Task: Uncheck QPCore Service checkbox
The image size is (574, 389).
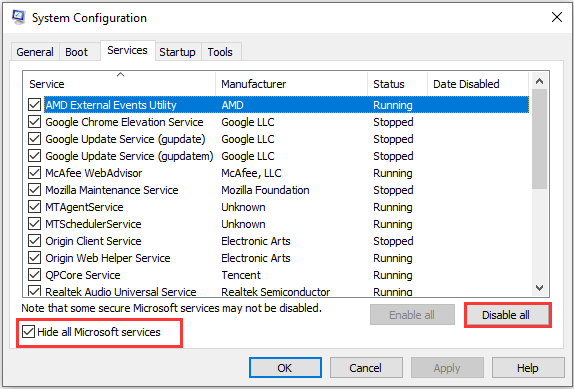Action: [x=34, y=275]
